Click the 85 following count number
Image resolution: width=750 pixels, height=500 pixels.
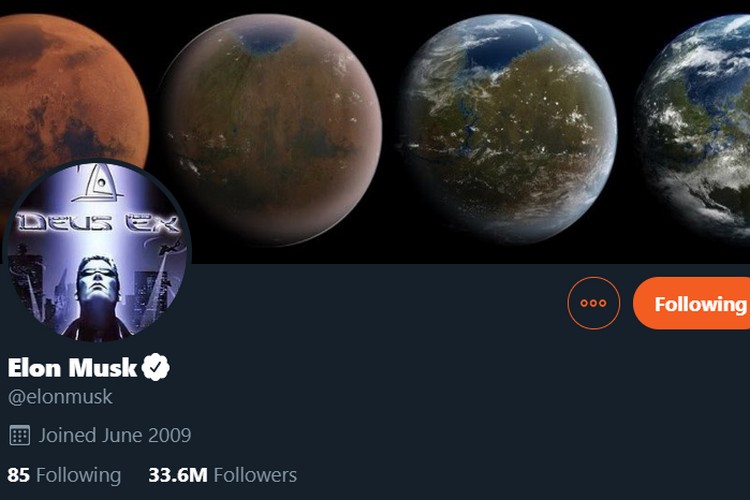(x=18, y=475)
